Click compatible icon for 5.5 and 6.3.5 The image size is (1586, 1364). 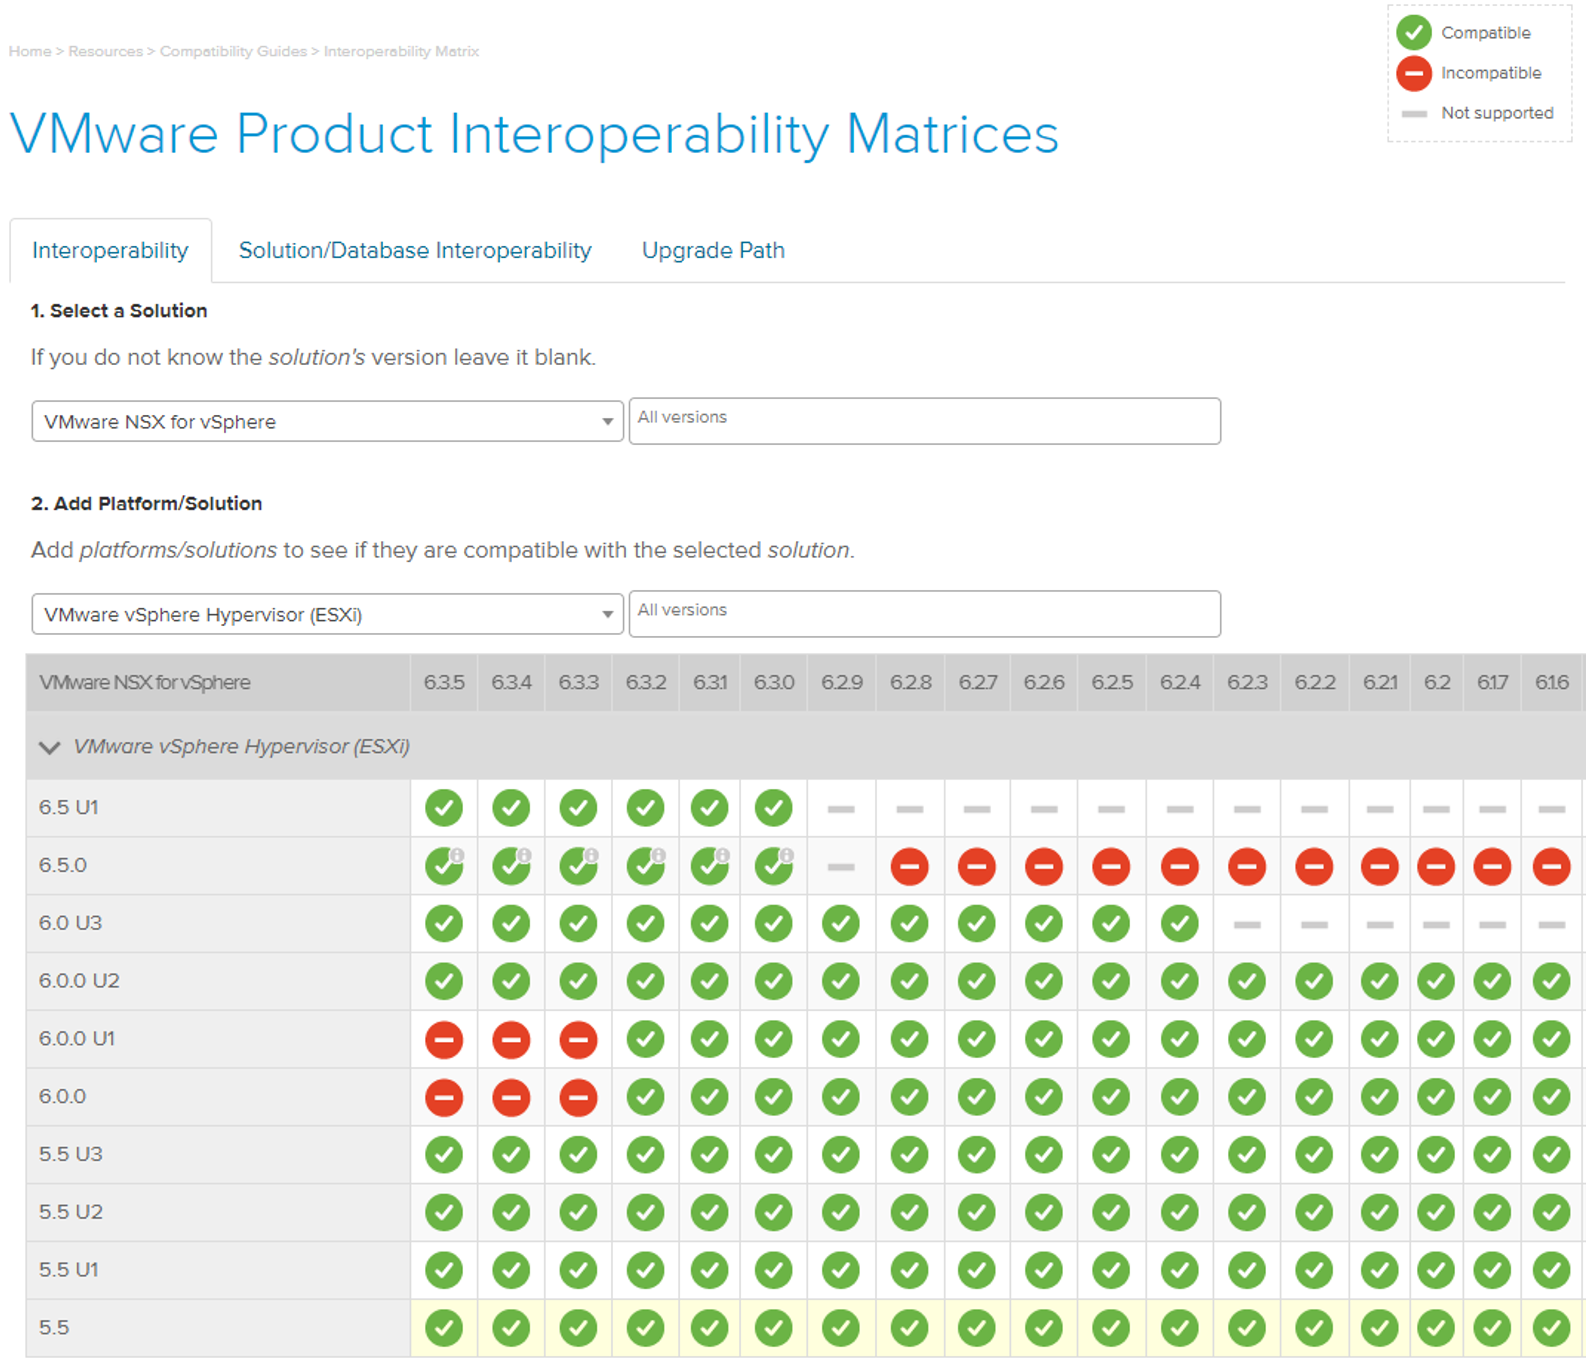pyautogui.click(x=444, y=1329)
